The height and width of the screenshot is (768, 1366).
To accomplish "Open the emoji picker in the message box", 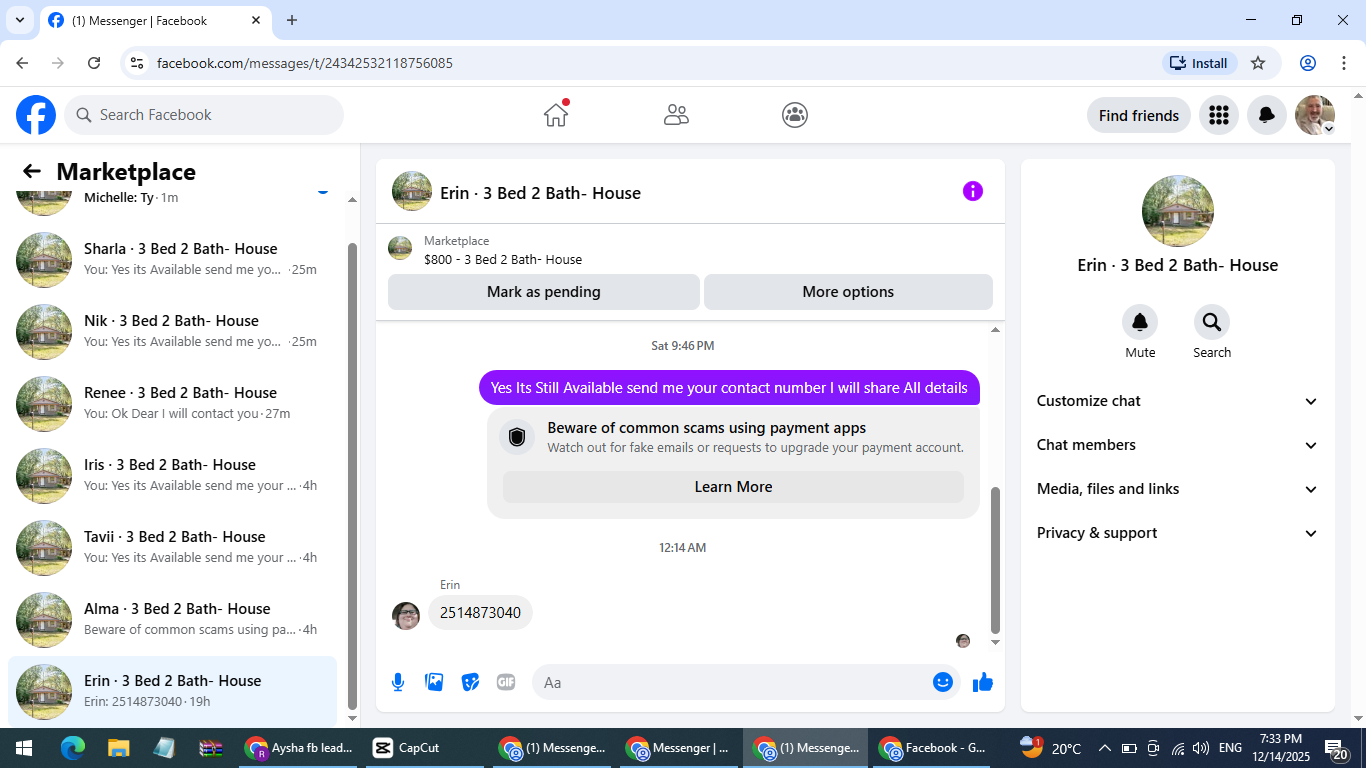I will (x=943, y=682).
